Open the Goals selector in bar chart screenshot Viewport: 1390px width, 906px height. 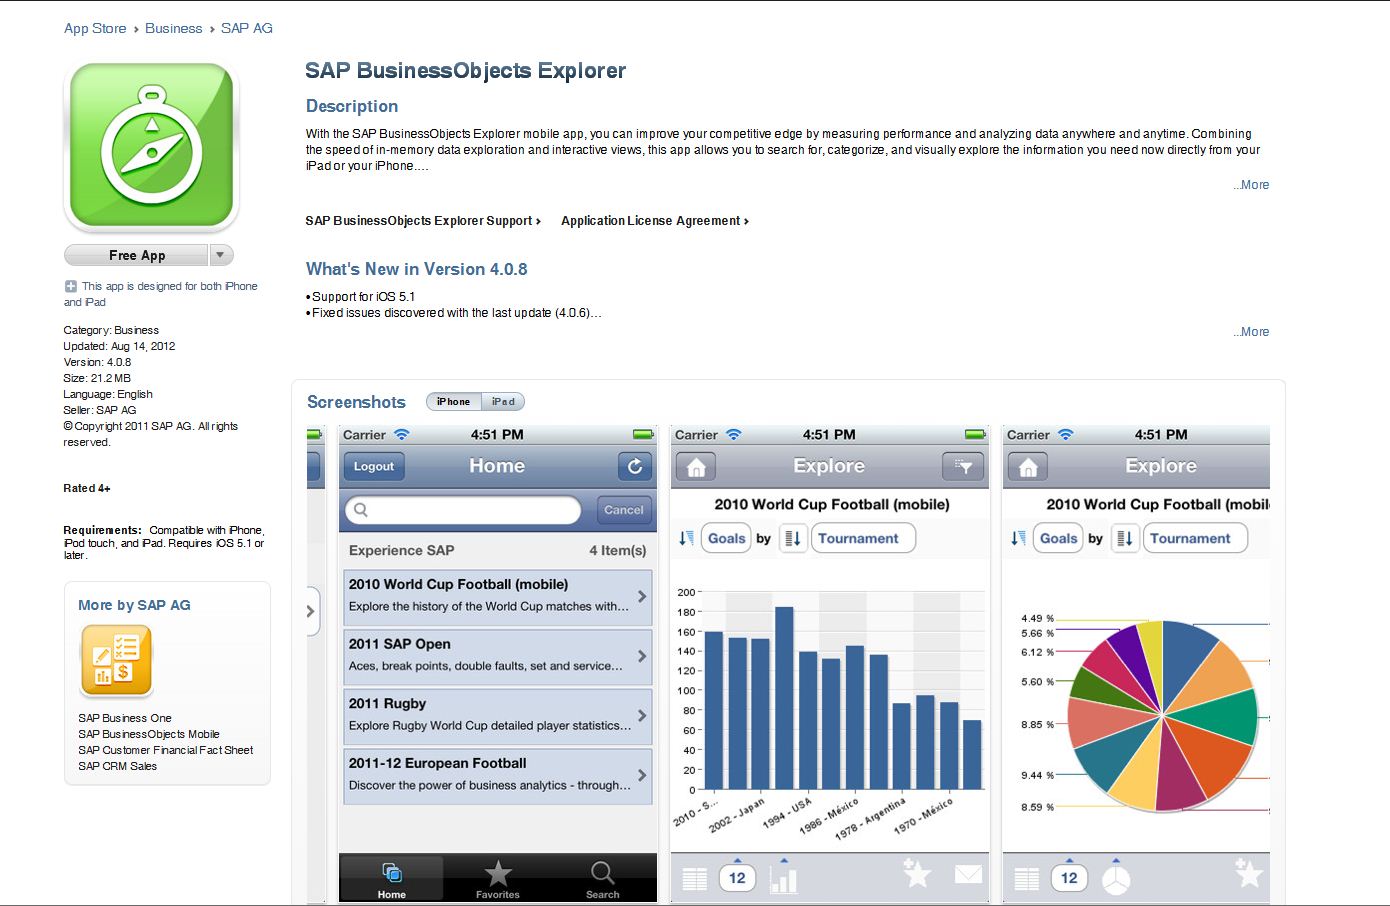point(726,538)
